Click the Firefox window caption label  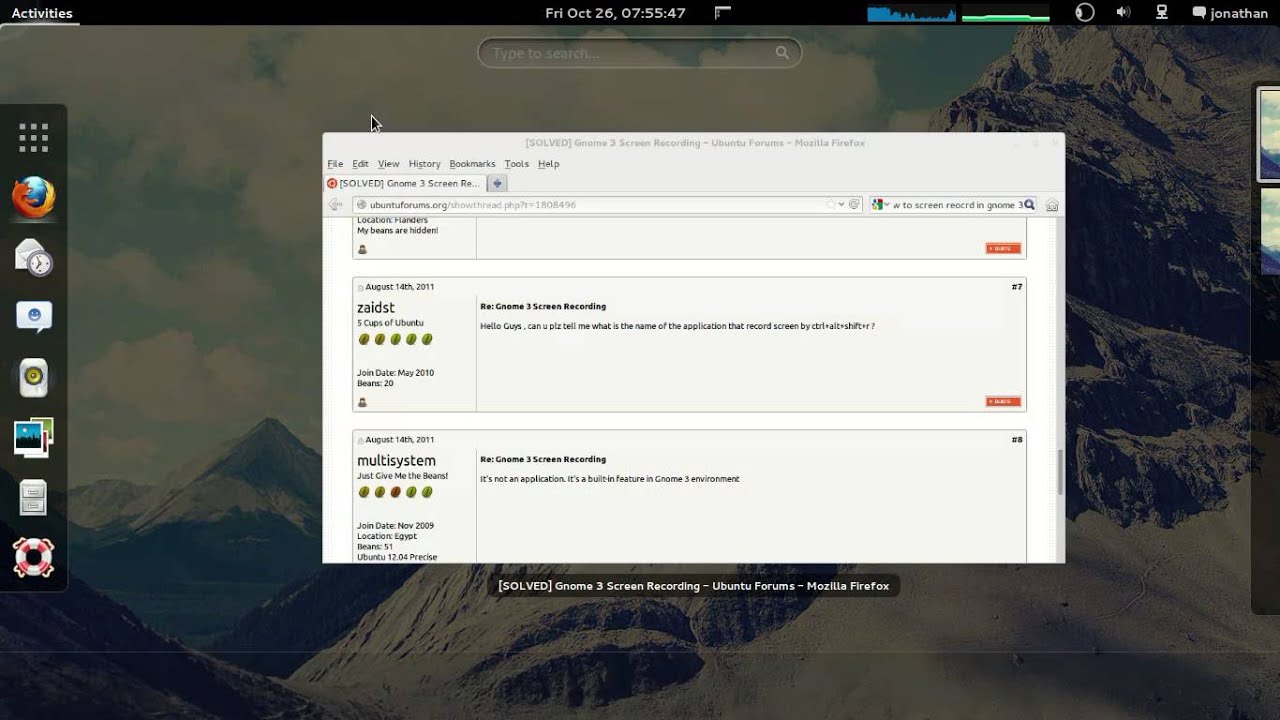(694, 586)
